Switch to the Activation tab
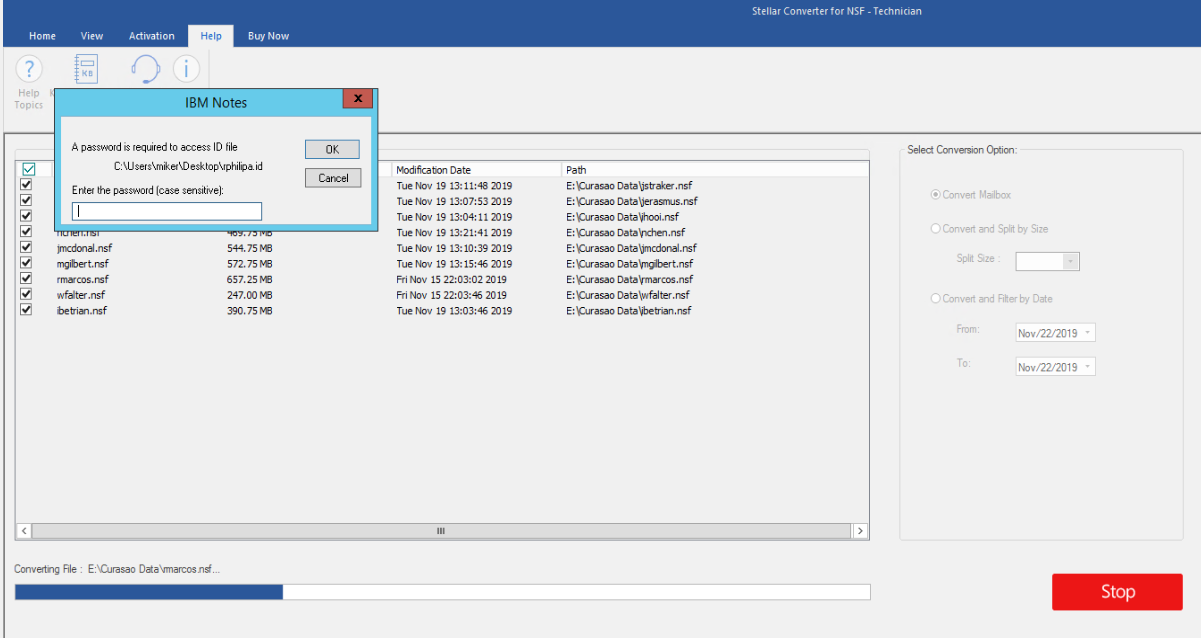Image resolution: width=1201 pixels, height=638 pixels. coord(151,36)
